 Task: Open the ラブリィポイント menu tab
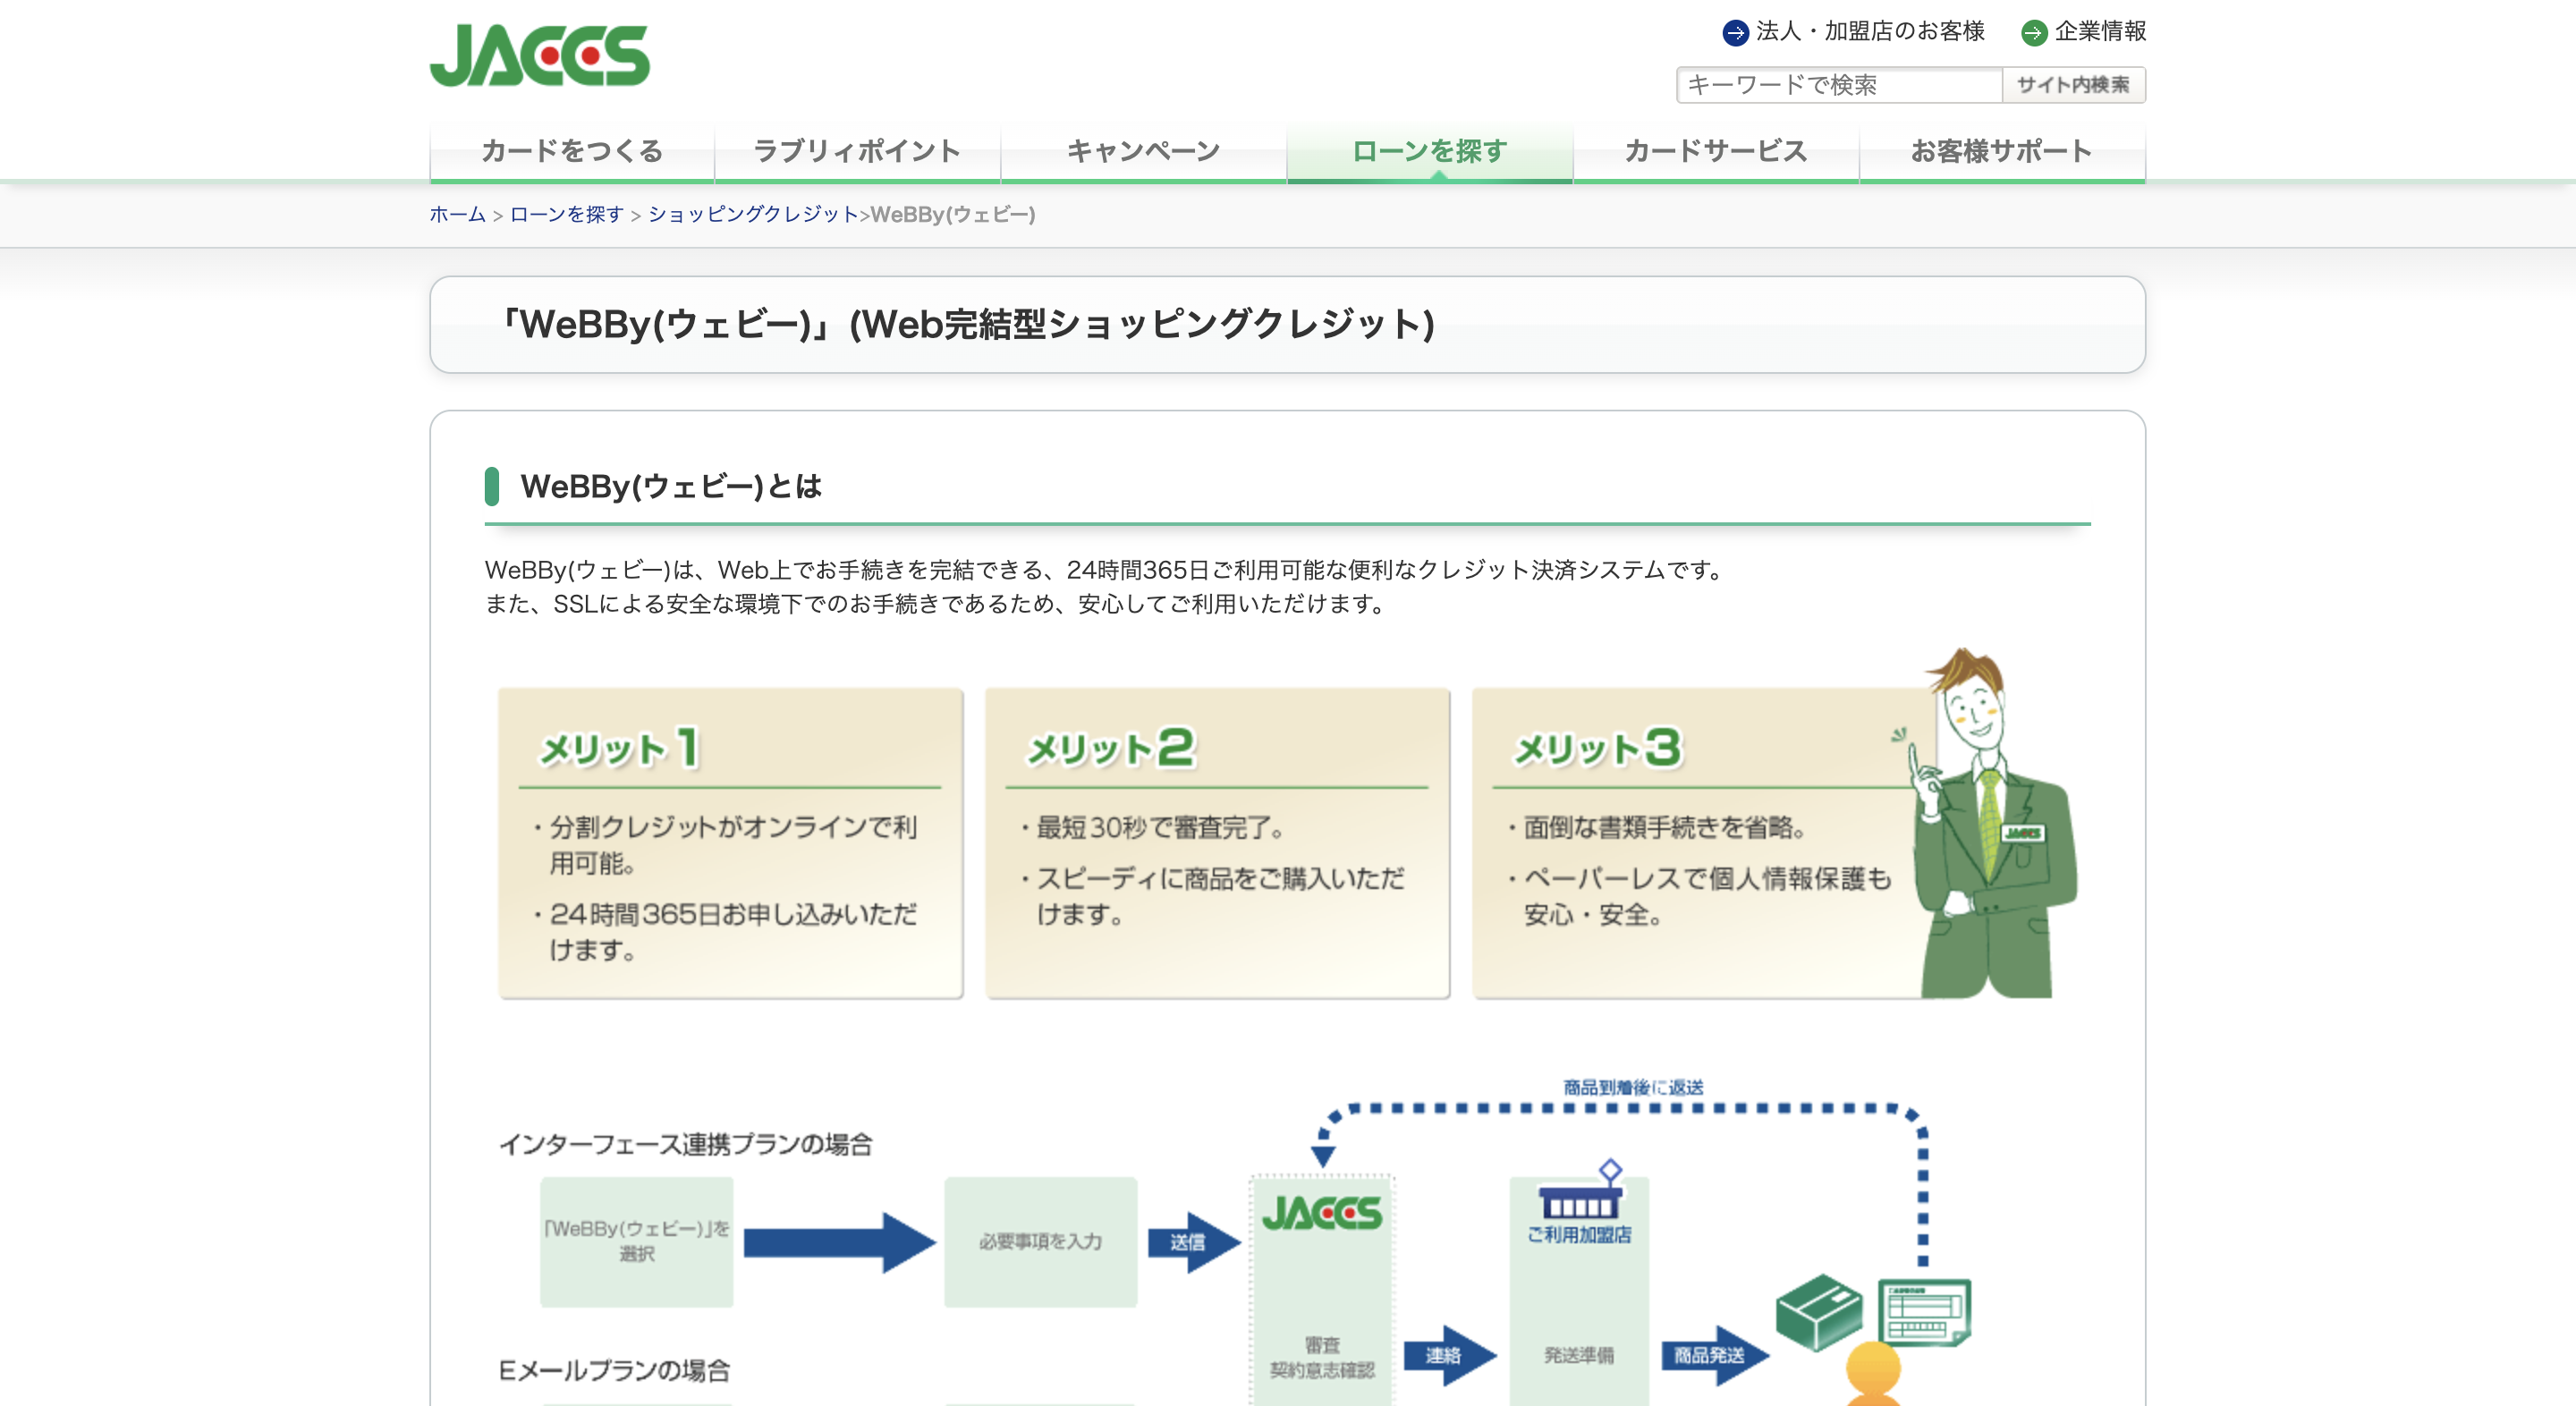tap(858, 151)
